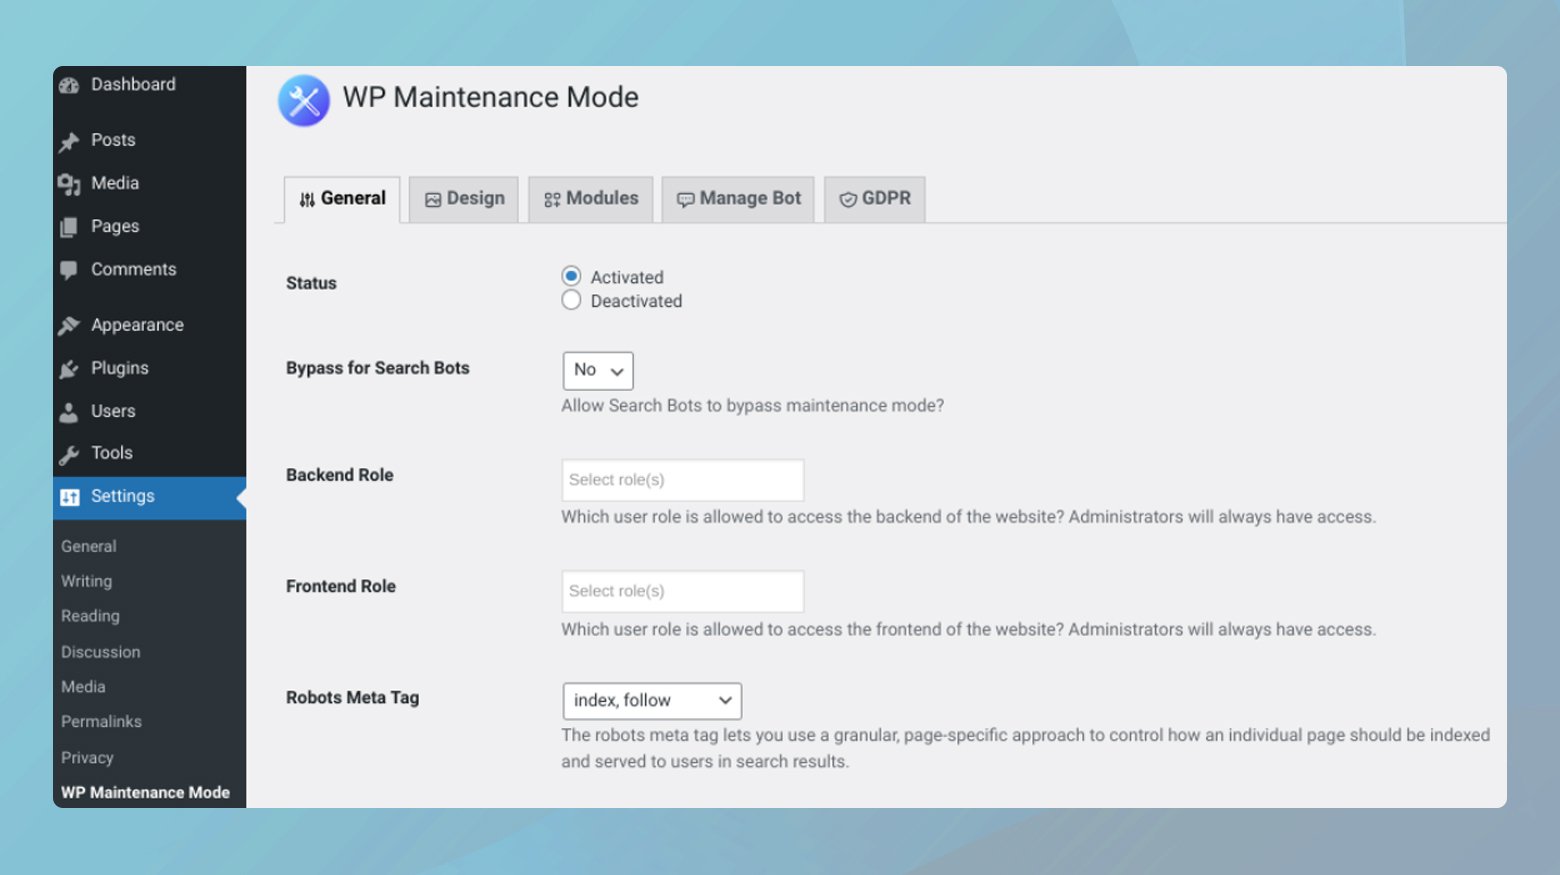This screenshot has width=1560, height=875.
Task: Click the Bypass for Search Bots label
Action: pos(378,368)
